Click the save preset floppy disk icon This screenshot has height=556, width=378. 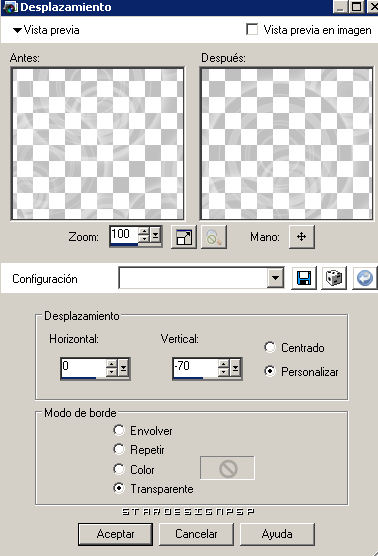[x=304, y=279]
